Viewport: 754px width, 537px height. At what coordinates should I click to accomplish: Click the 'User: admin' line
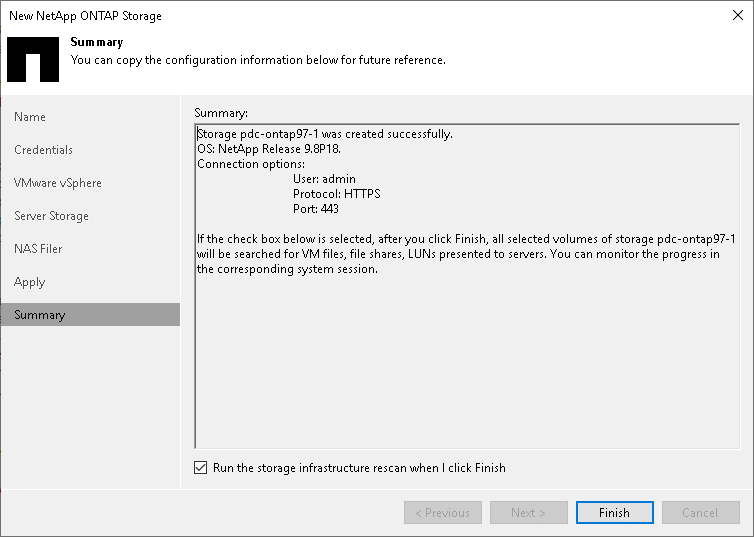tap(325, 179)
